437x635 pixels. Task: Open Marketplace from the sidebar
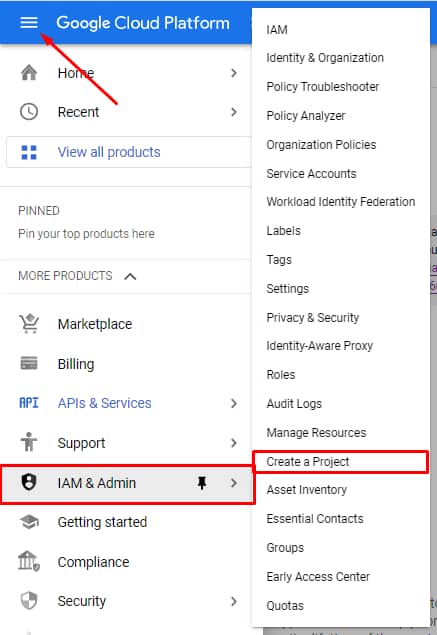point(95,324)
